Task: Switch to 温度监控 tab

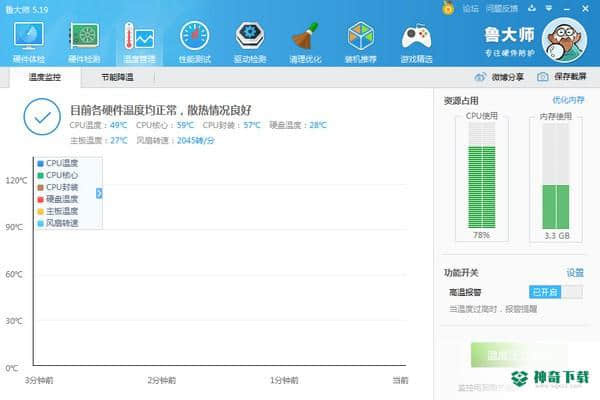Action: (45, 77)
